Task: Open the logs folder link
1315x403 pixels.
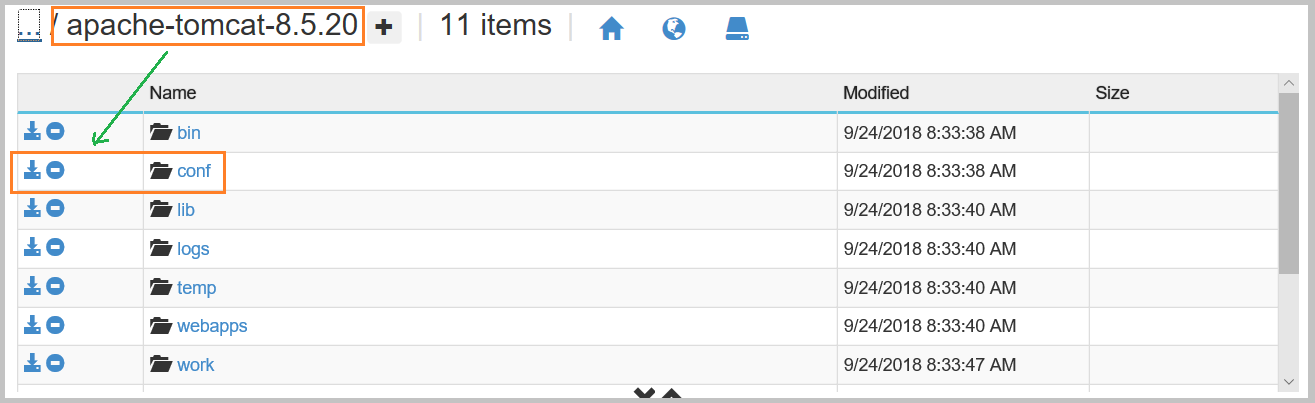Action: click(193, 249)
